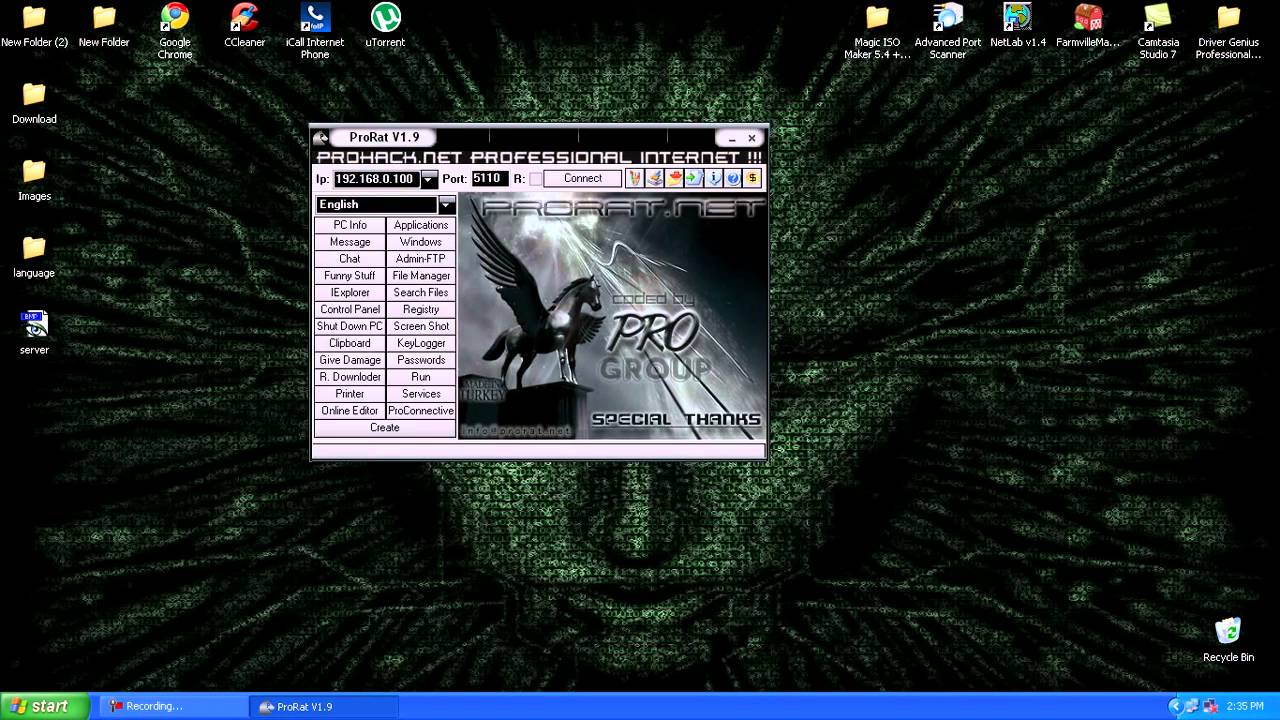Image resolution: width=1280 pixels, height=720 pixels.
Task: Tick the R: checkbox beside Connect
Action: tap(535, 179)
